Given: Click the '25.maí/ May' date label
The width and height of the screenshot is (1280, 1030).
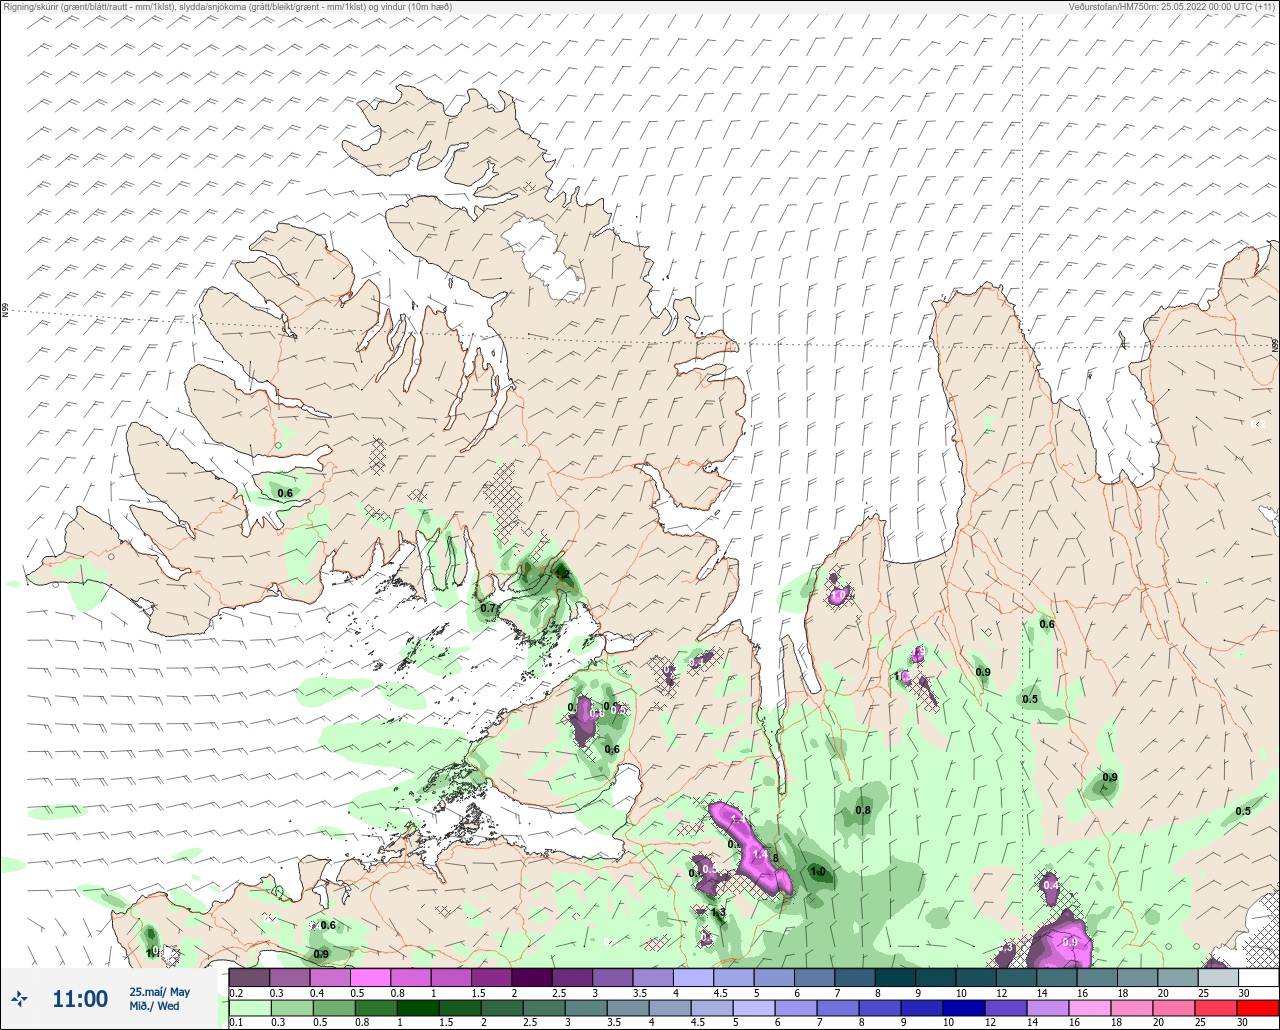Looking at the screenshot, I should pyautogui.click(x=159, y=992).
